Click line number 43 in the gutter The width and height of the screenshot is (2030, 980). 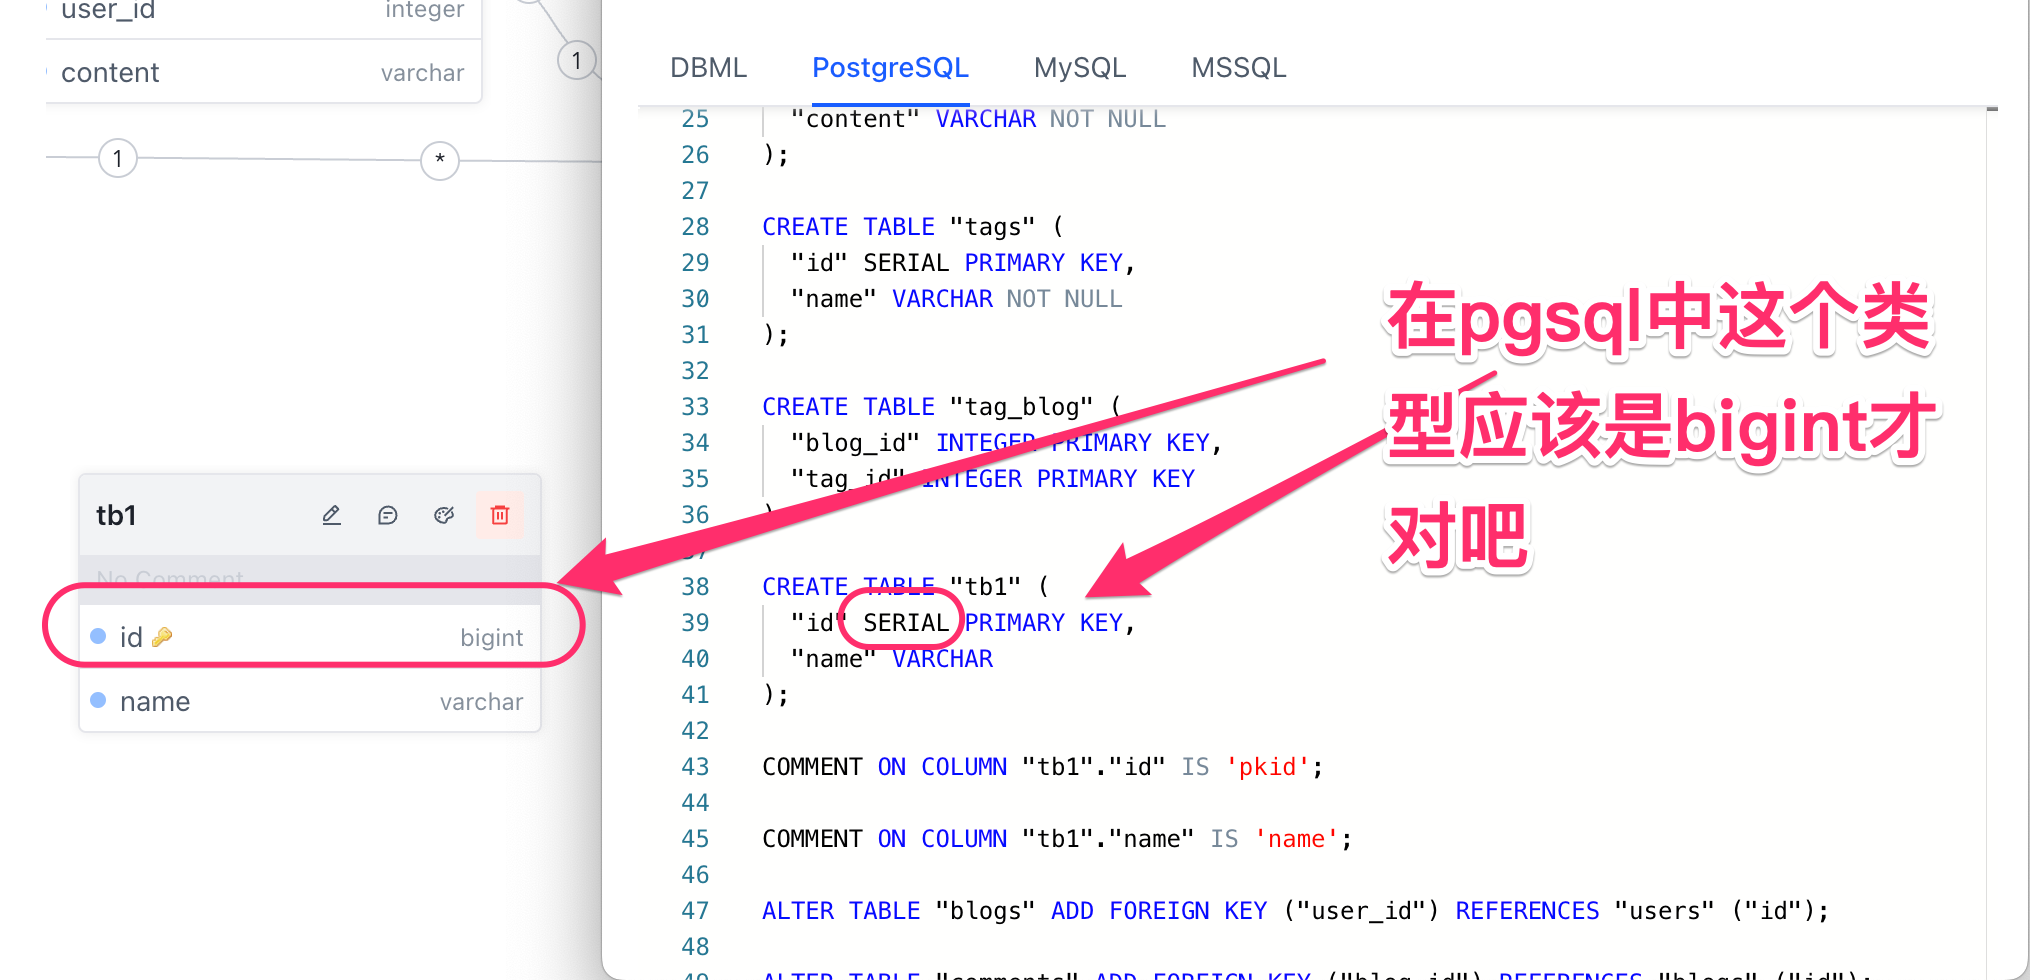(x=695, y=767)
